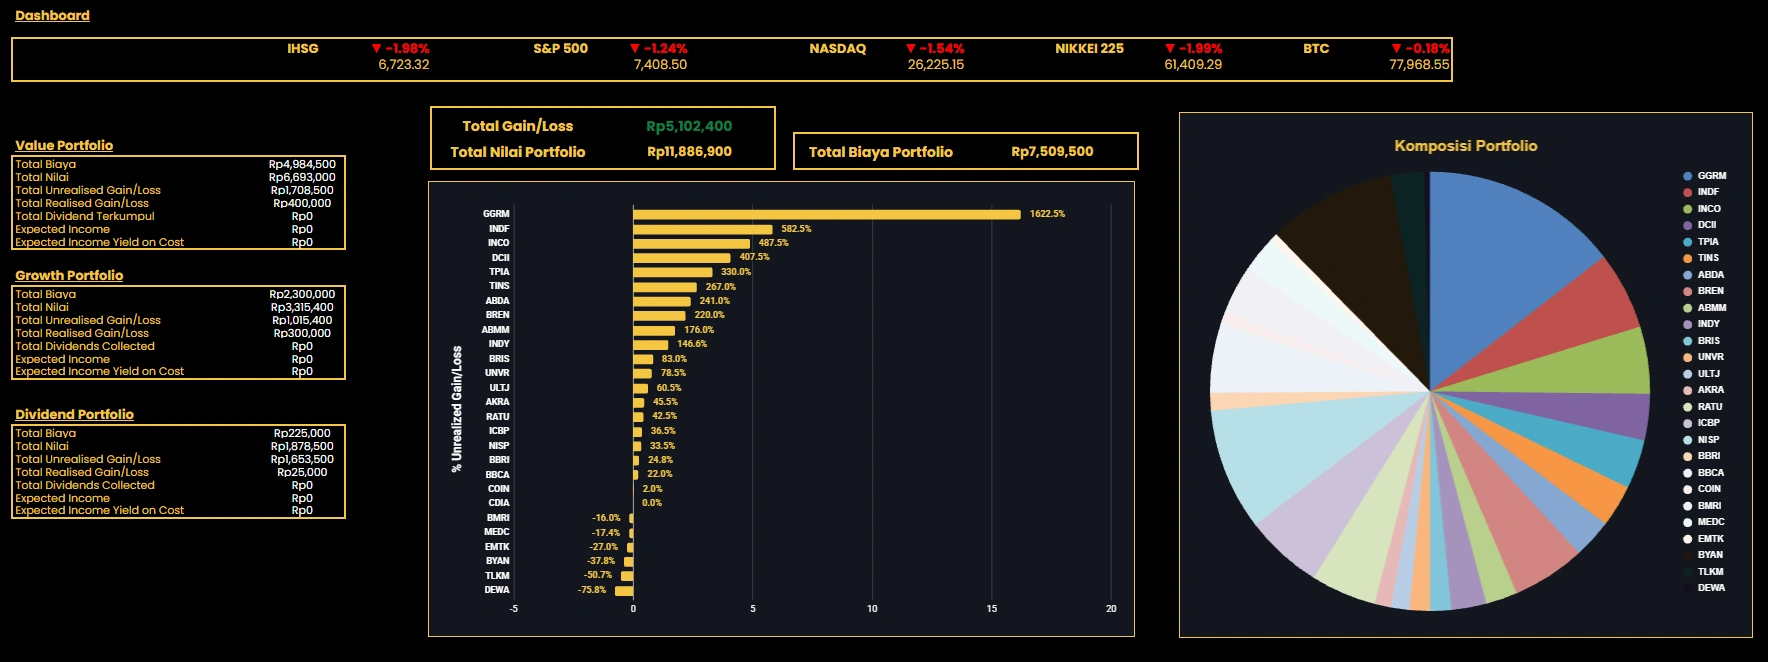Click the GGRM bar showing 1622.5%
Viewport: 1768px width, 662px height.
(x=827, y=214)
